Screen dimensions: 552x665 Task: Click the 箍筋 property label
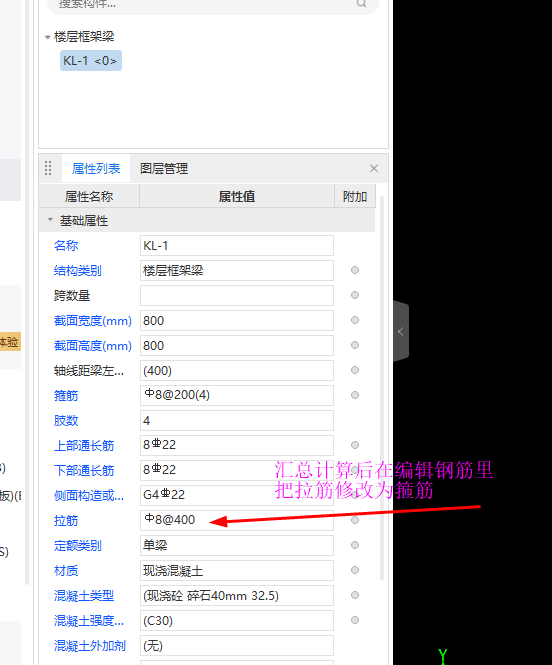(66, 396)
